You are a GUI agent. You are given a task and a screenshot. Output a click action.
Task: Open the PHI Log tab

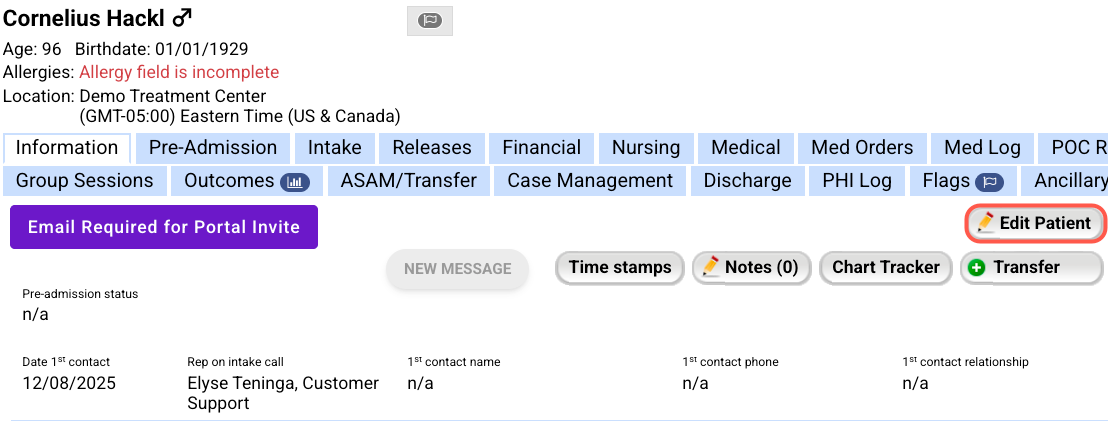point(857,181)
